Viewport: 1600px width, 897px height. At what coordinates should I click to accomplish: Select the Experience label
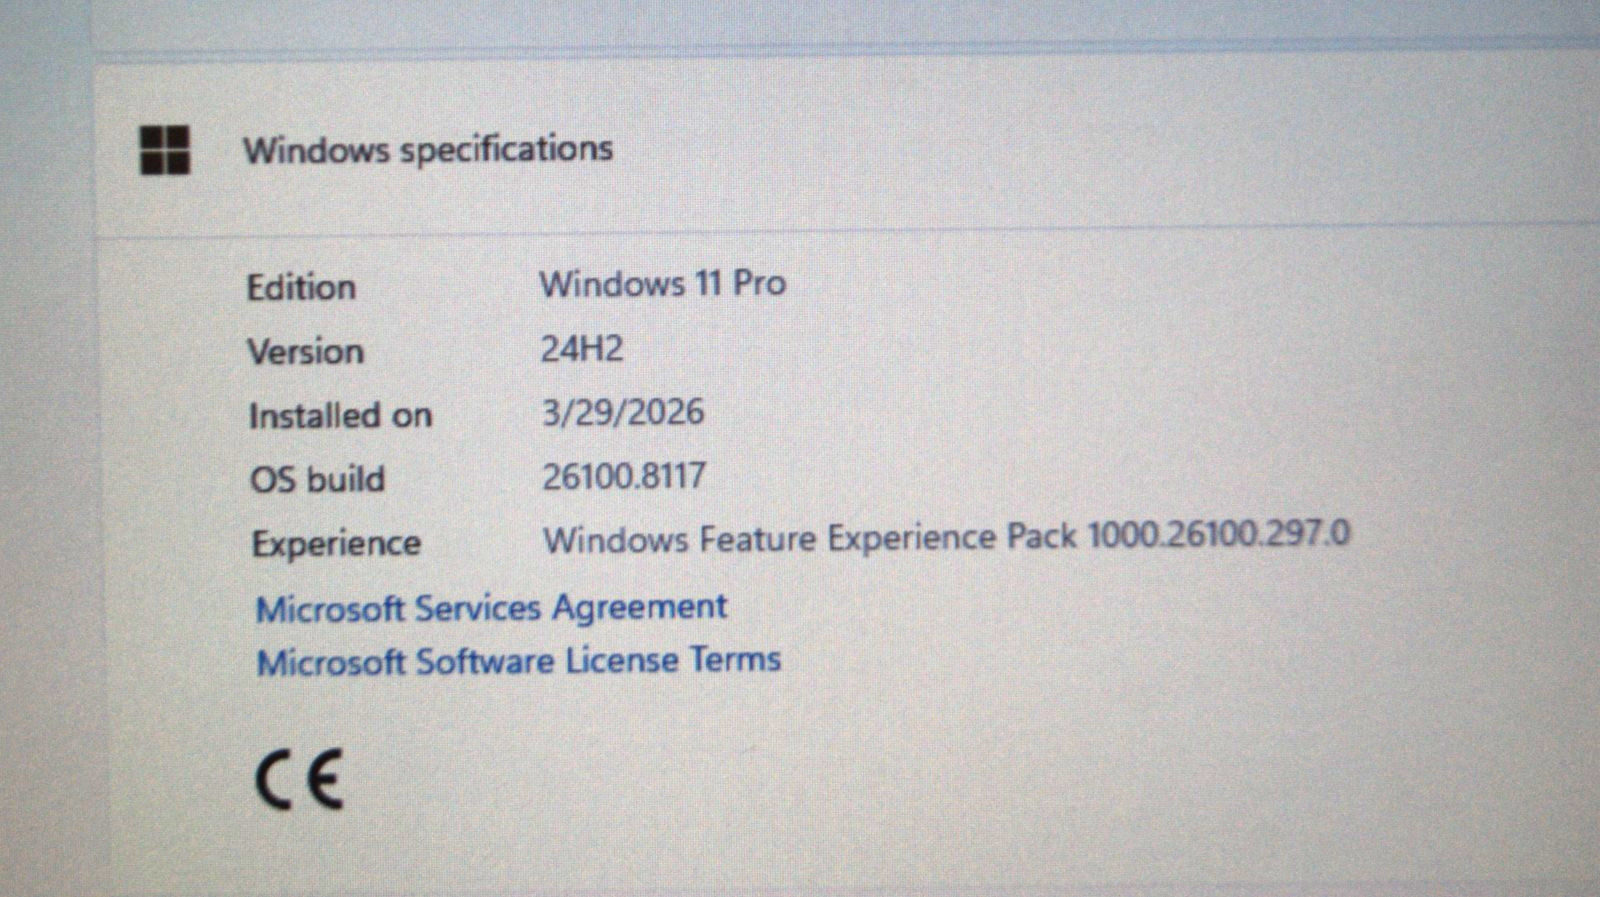click(336, 544)
